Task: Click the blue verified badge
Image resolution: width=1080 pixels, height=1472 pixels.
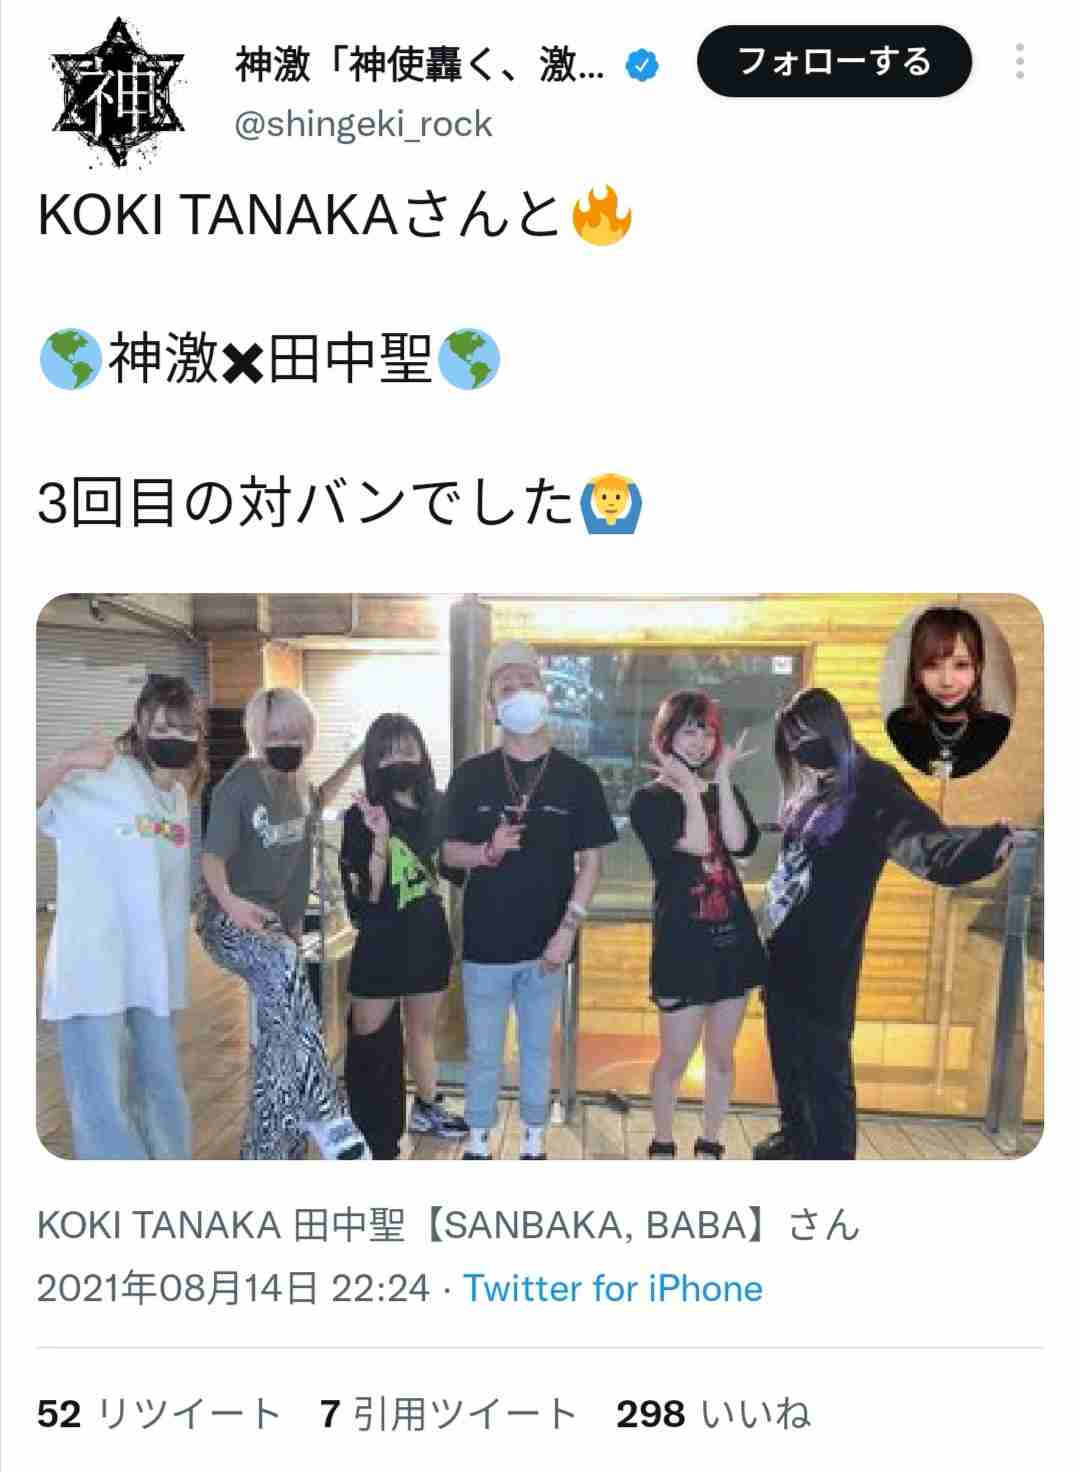Action: pos(642,67)
